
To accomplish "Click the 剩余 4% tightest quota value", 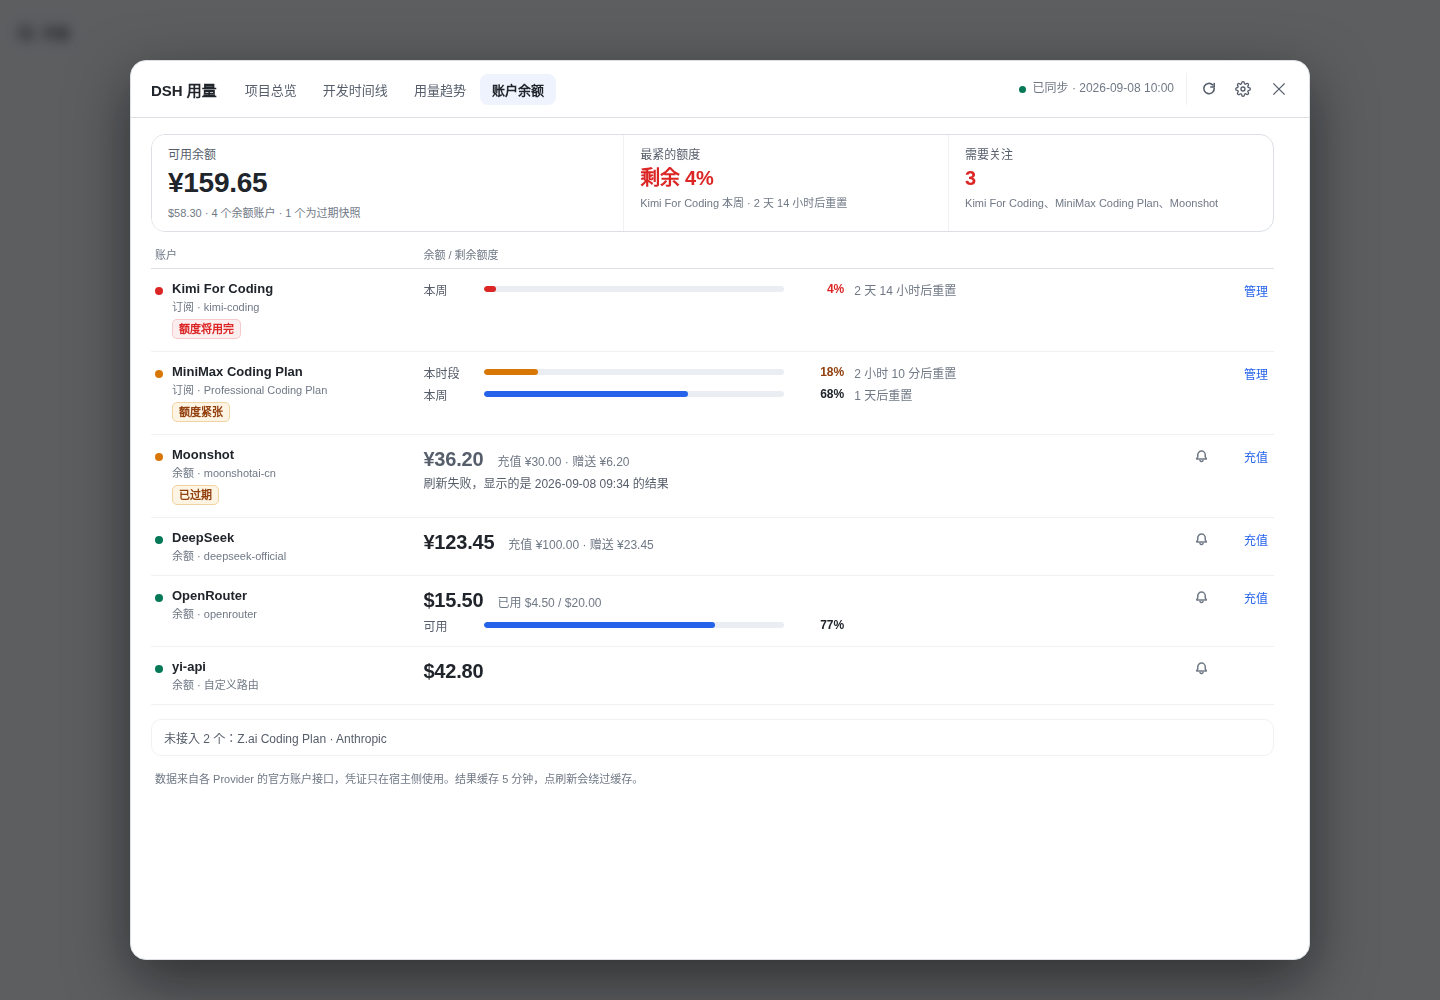I will pyautogui.click(x=677, y=178).
